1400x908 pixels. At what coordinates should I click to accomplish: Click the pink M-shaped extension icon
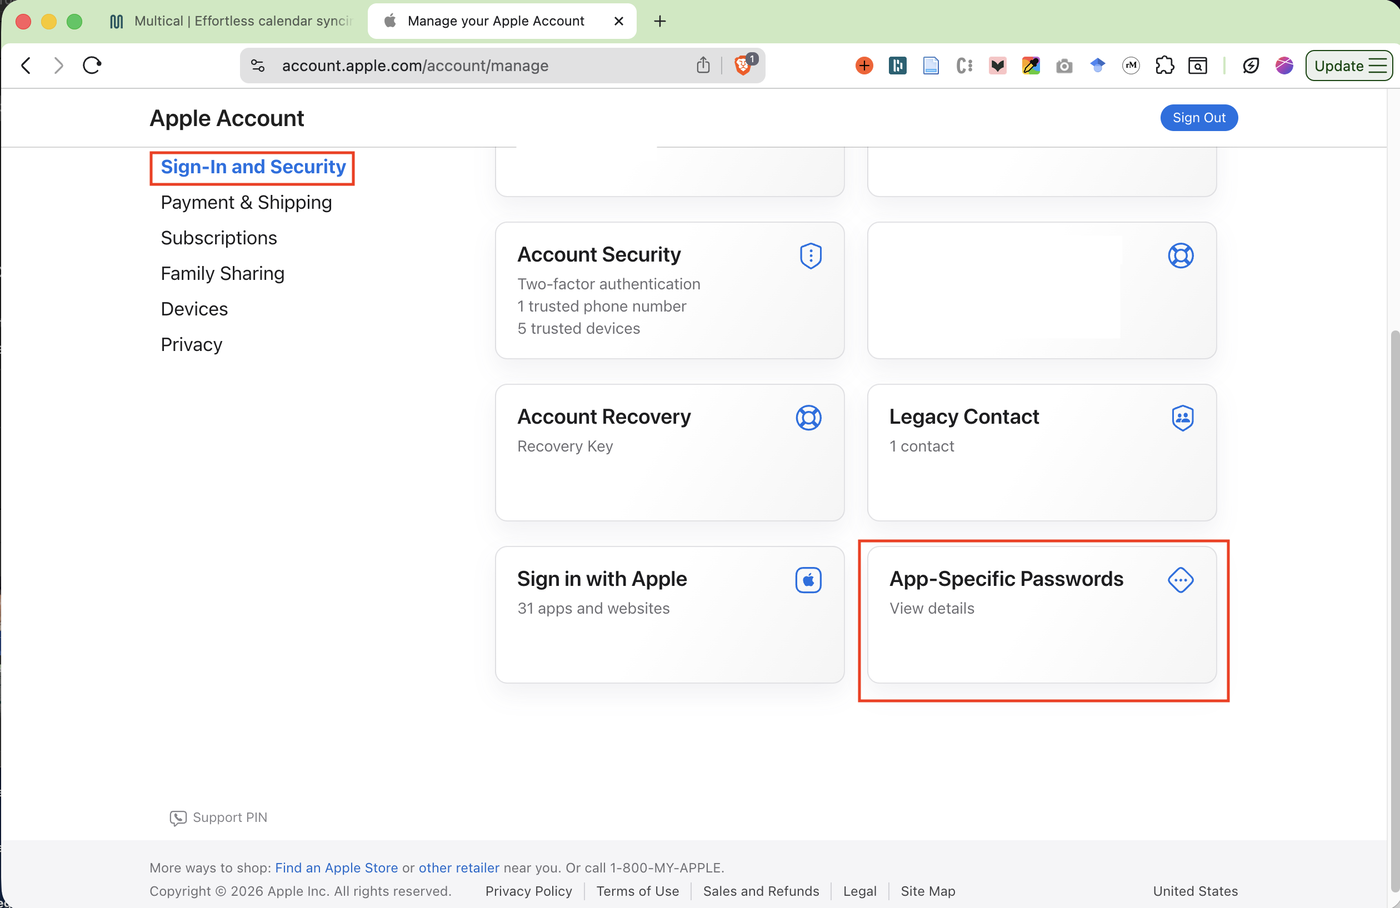998,66
